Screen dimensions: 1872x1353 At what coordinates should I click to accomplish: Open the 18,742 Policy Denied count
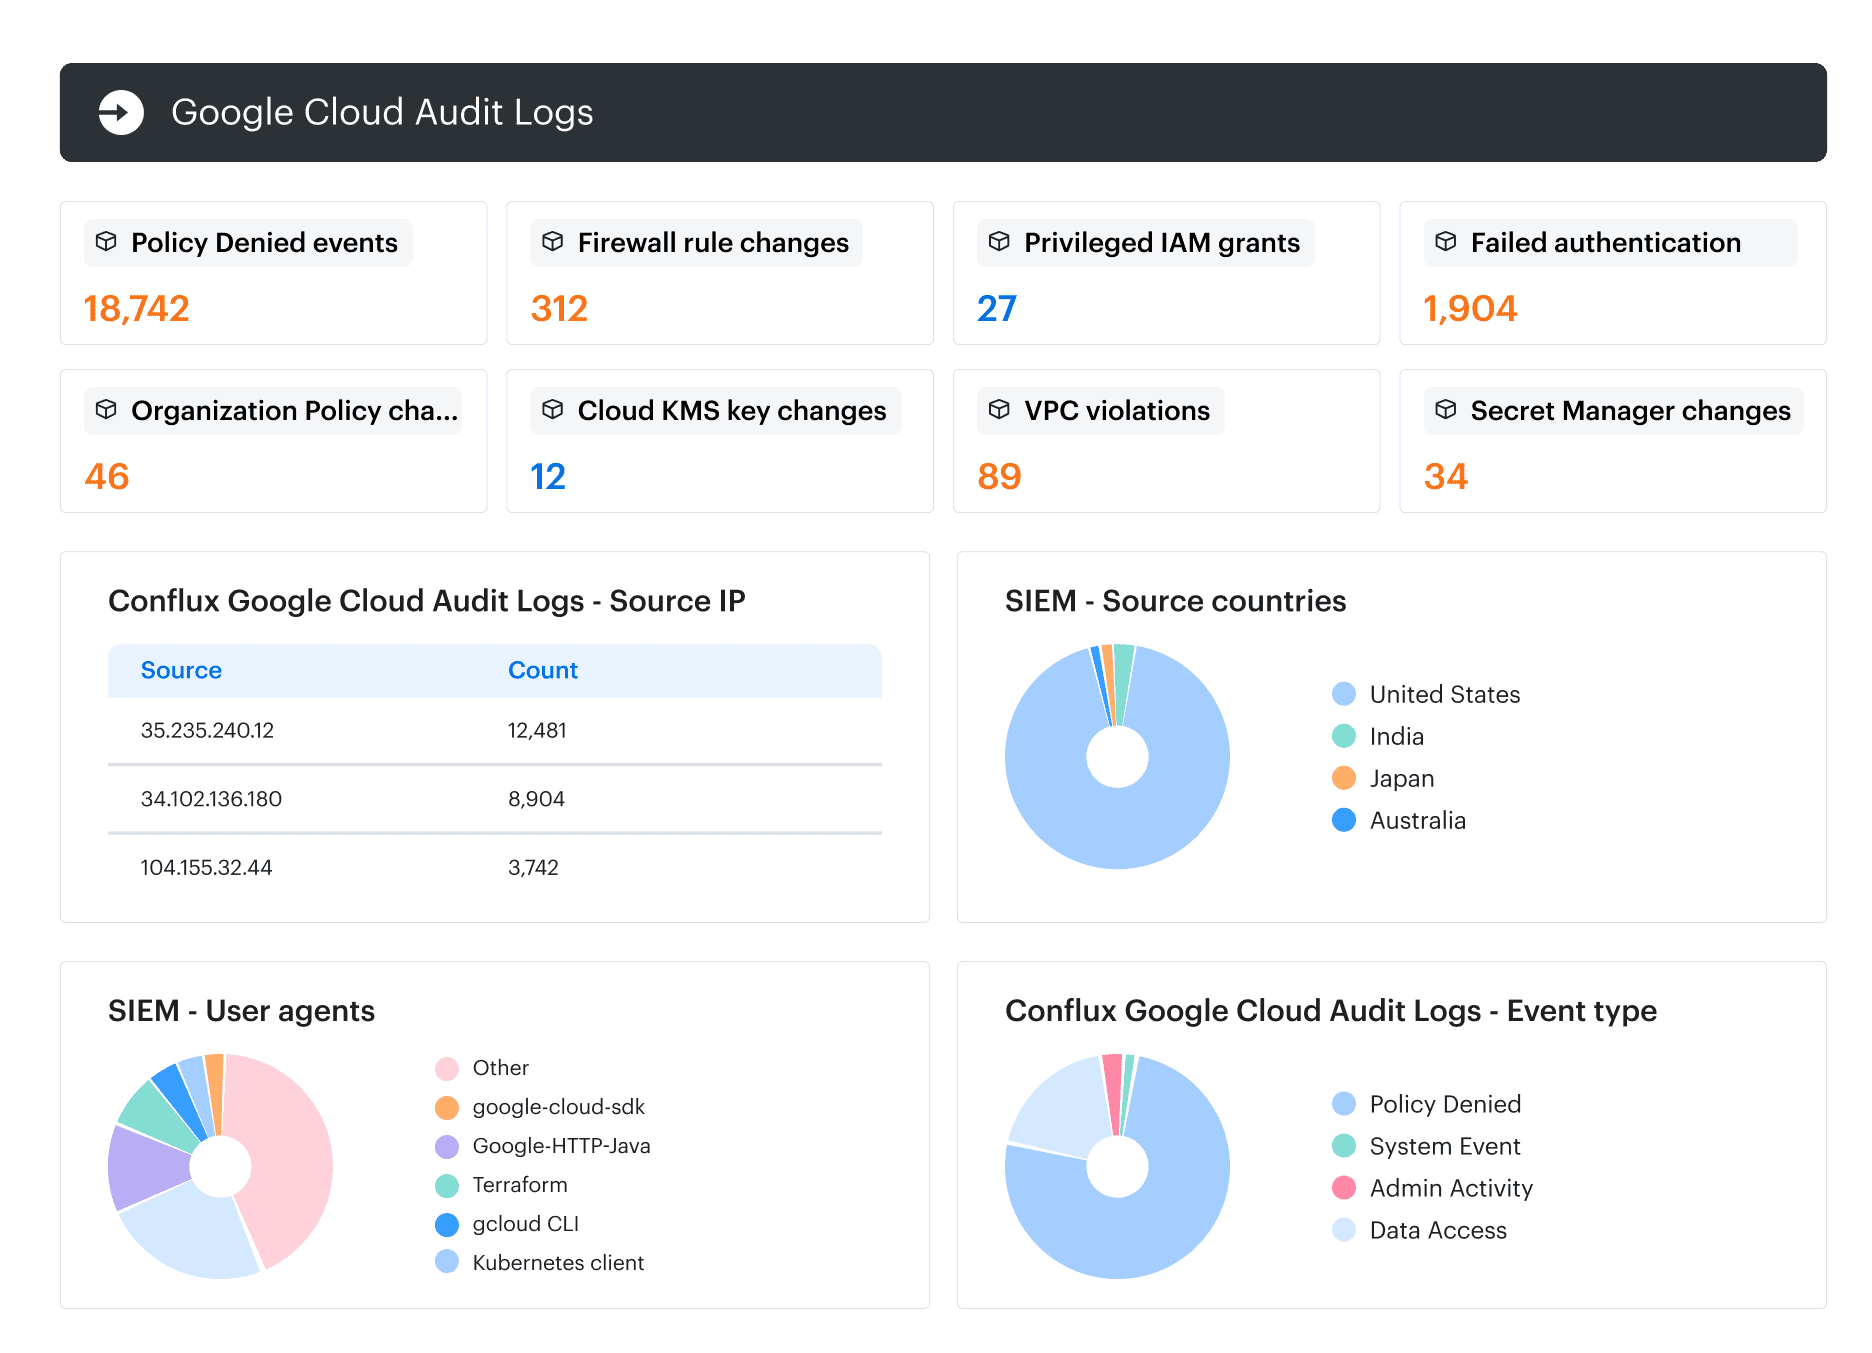pyautogui.click(x=137, y=308)
